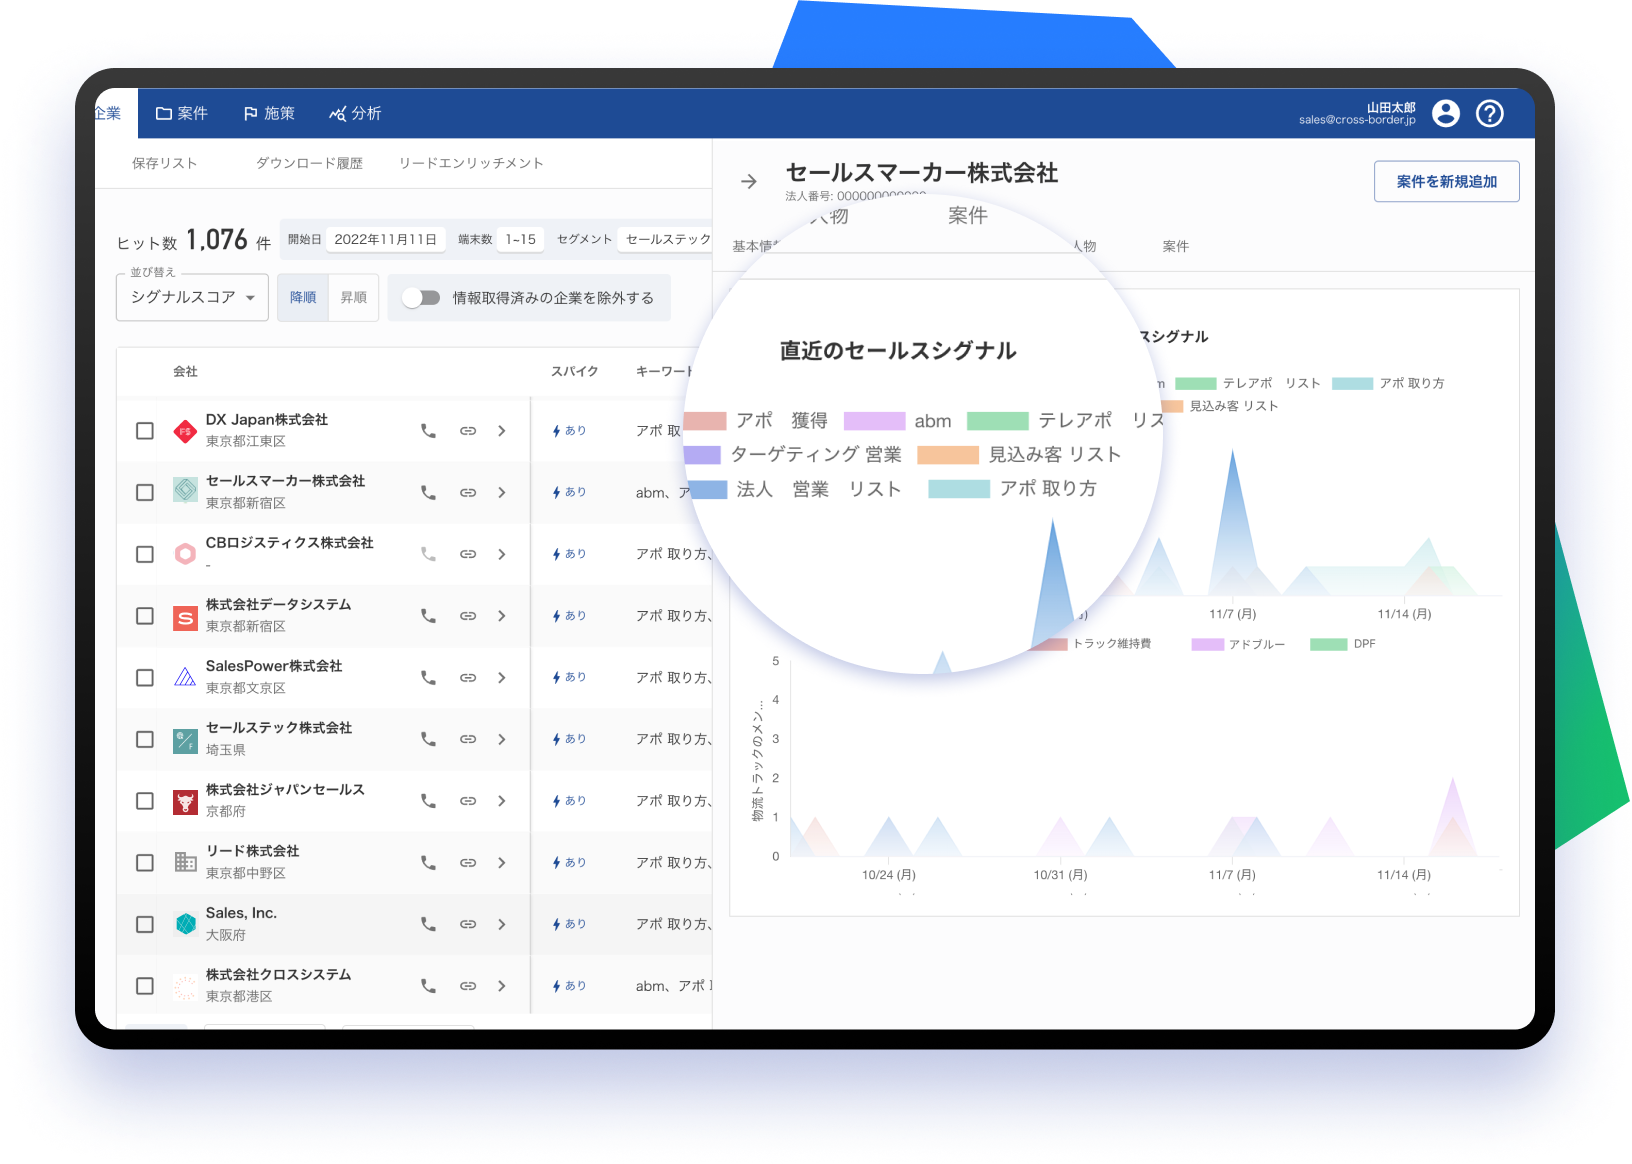This screenshot has height=1164, width=1632.
Task: Open the help question mark icon
Action: tap(1490, 113)
